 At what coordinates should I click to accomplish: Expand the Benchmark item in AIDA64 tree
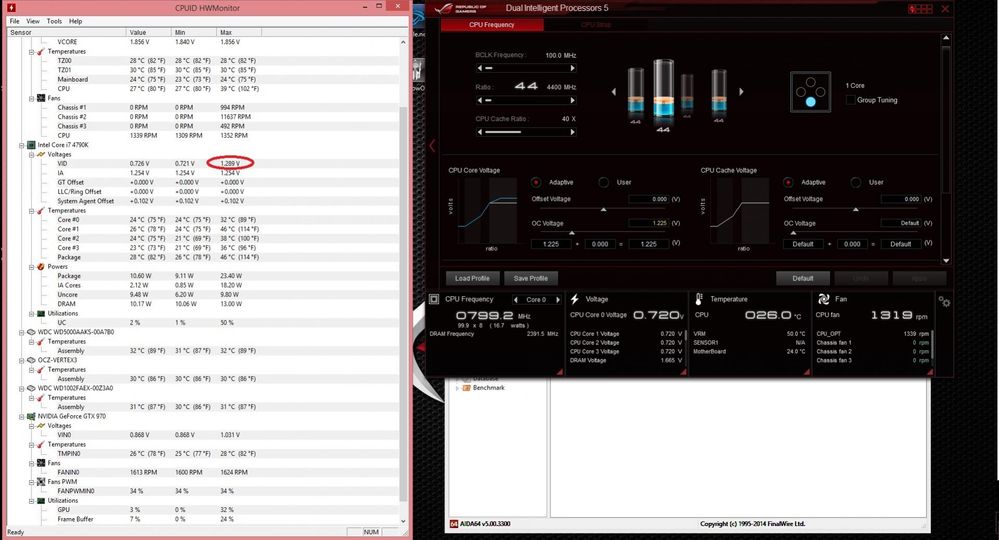(457, 388)
